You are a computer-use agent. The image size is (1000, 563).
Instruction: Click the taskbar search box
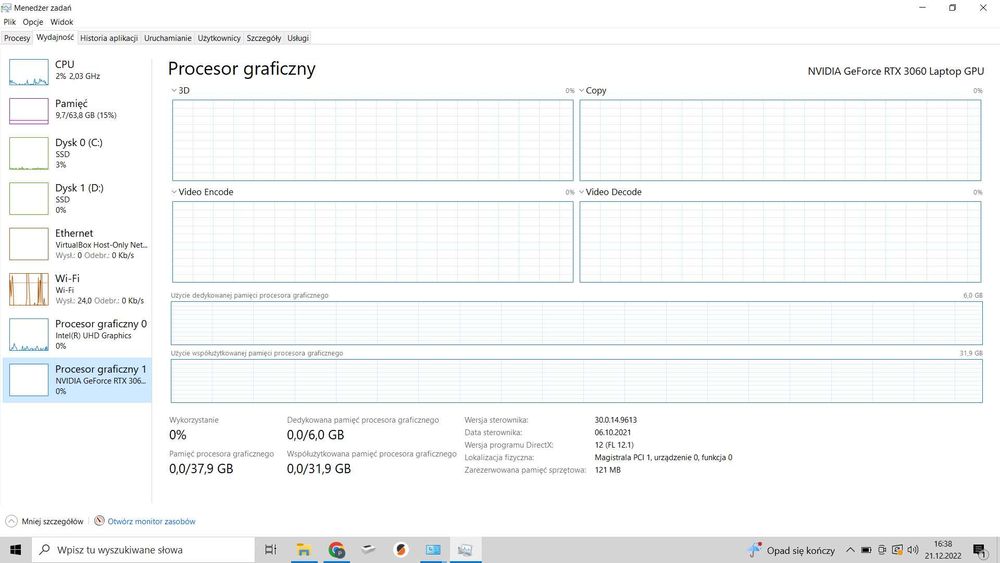tap(143, 550)
